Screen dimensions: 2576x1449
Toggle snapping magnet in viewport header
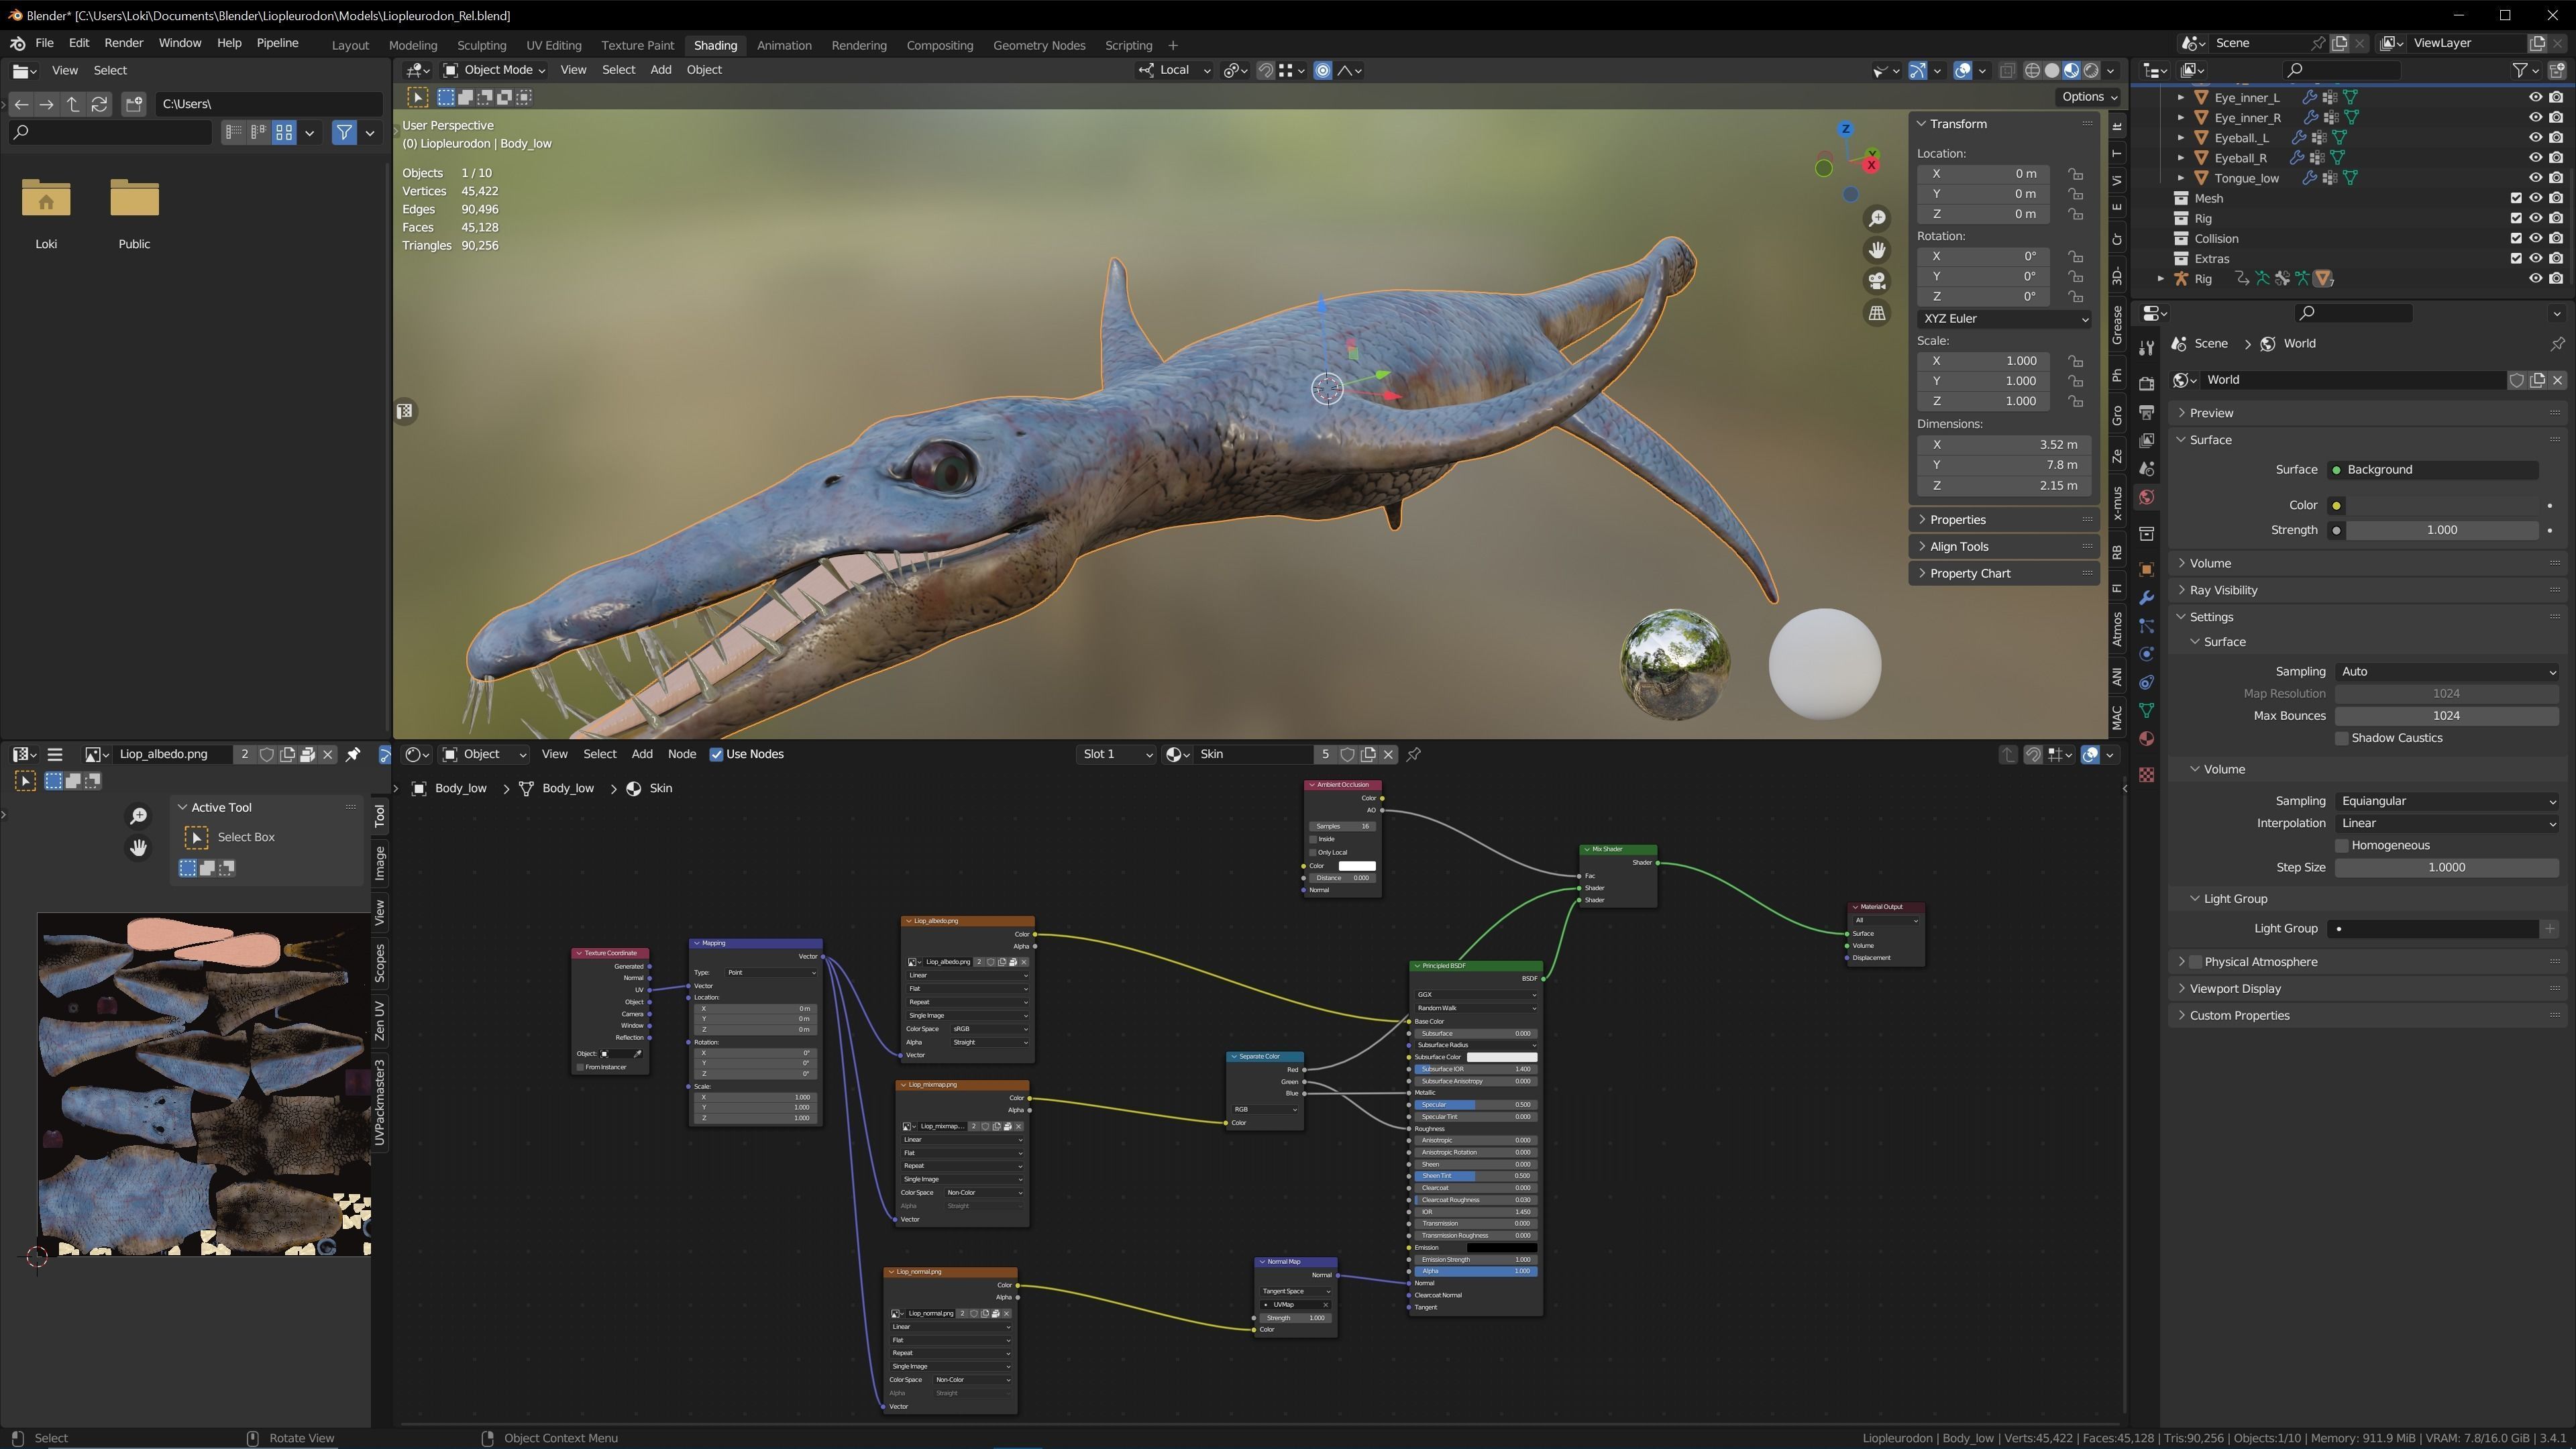1265,70
